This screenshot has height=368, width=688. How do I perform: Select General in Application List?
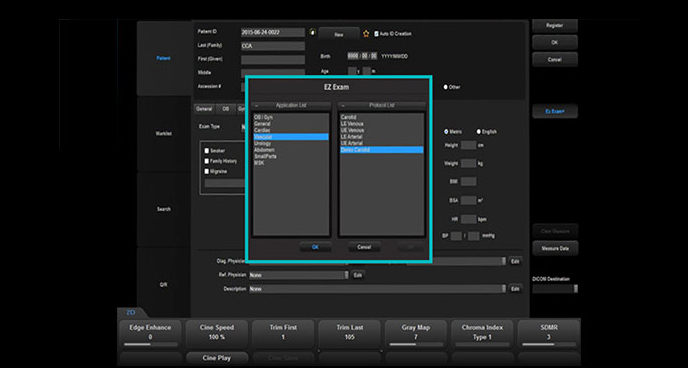(x=291, y=124)
